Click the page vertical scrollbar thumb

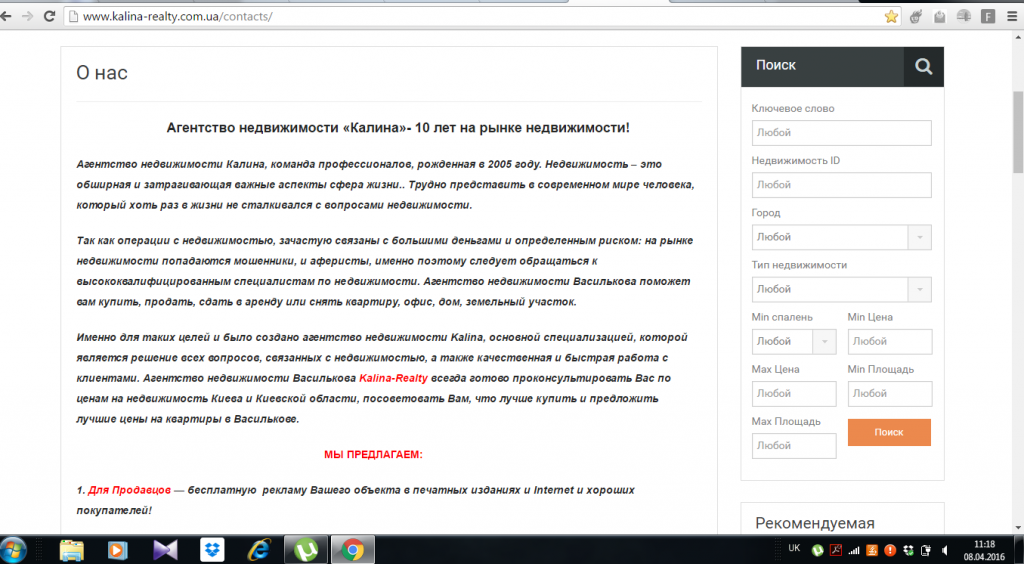pos(1018,134)
